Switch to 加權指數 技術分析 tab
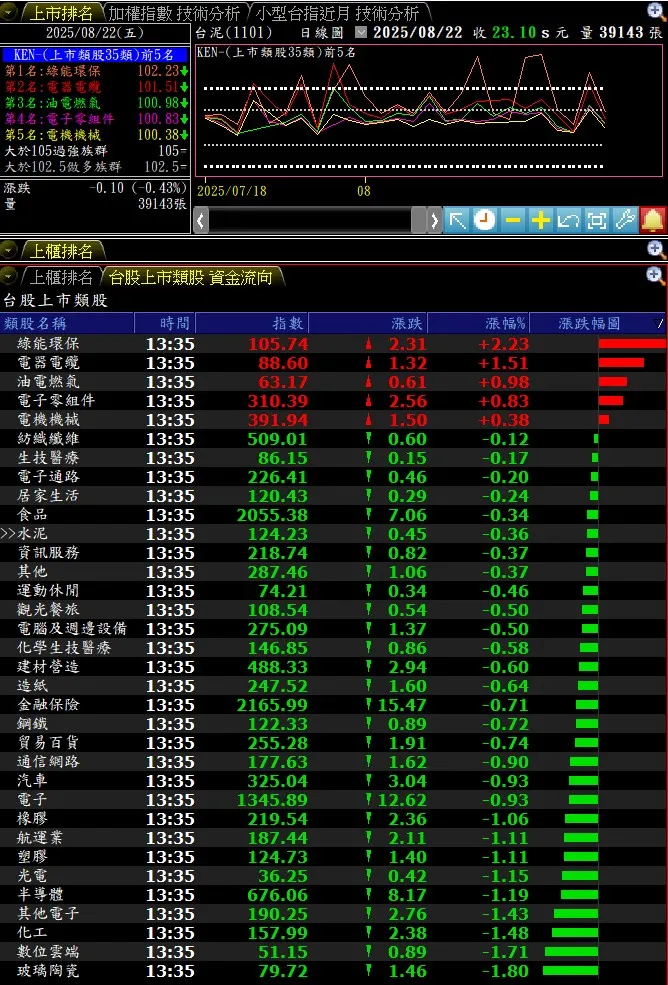The height and width of the screenshot is (985, 668). [x=173, y=13]
